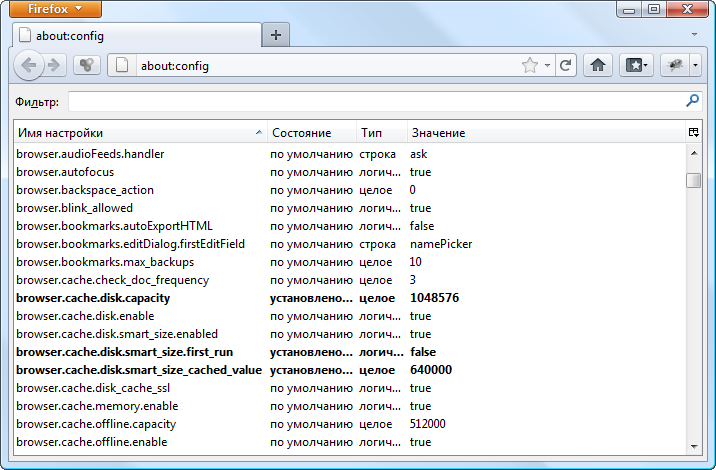
Task: Select browser.cache.disk.smart_size.first_run preference
Action: (350, 352)
